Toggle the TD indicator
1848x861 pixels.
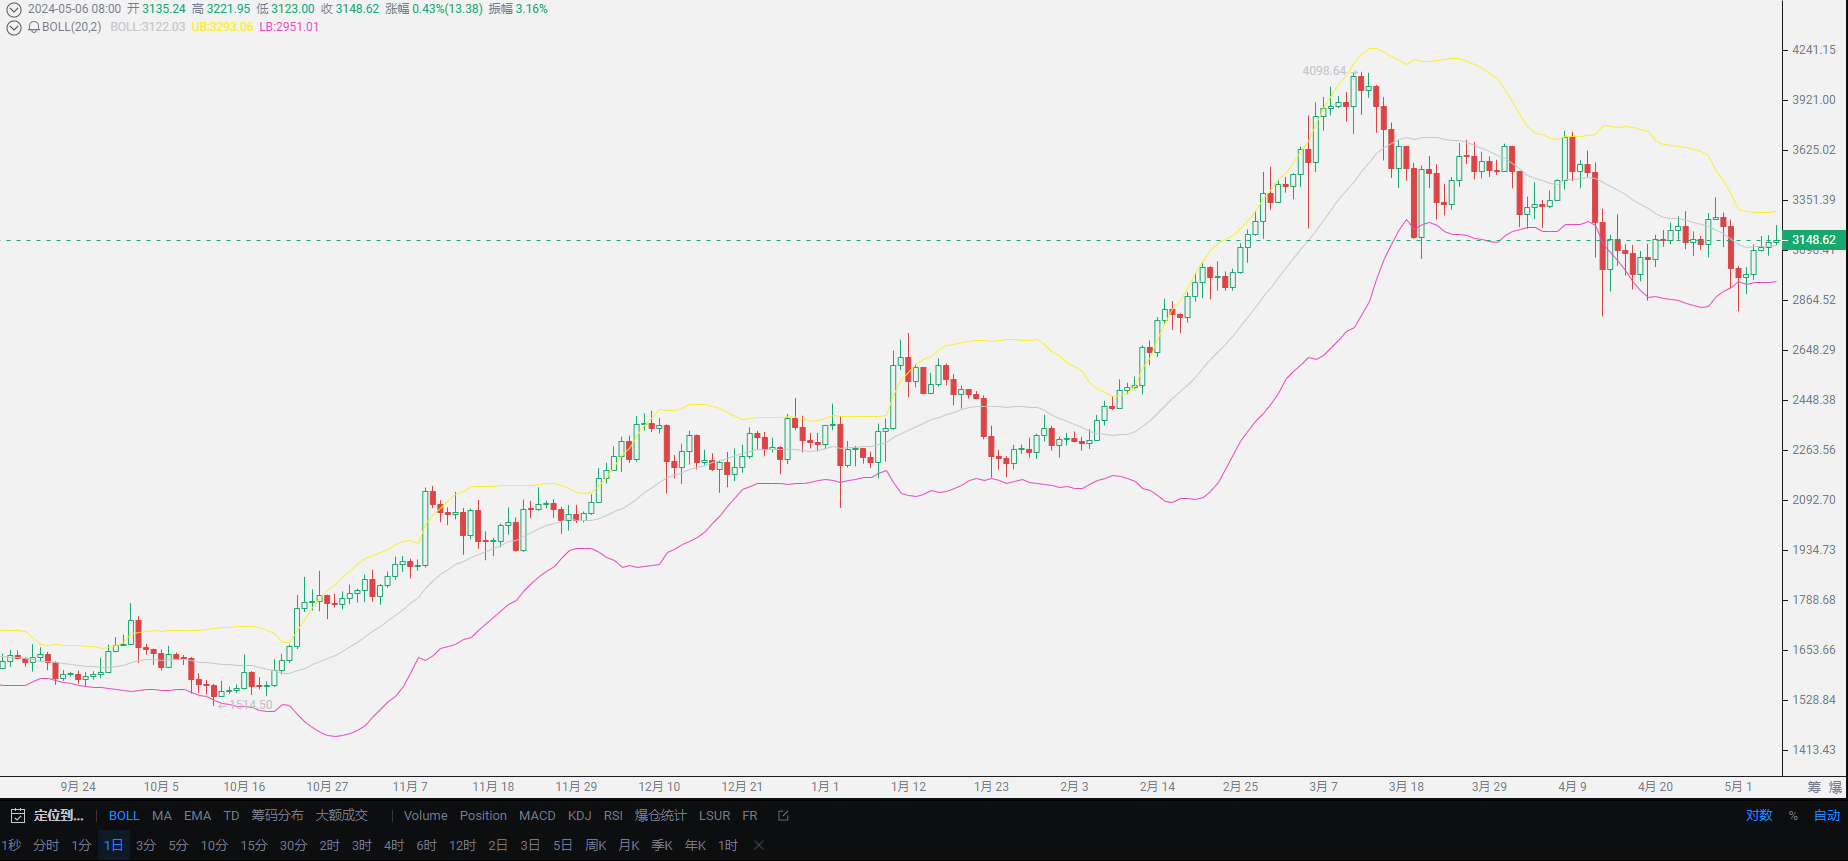coord(232,816)
